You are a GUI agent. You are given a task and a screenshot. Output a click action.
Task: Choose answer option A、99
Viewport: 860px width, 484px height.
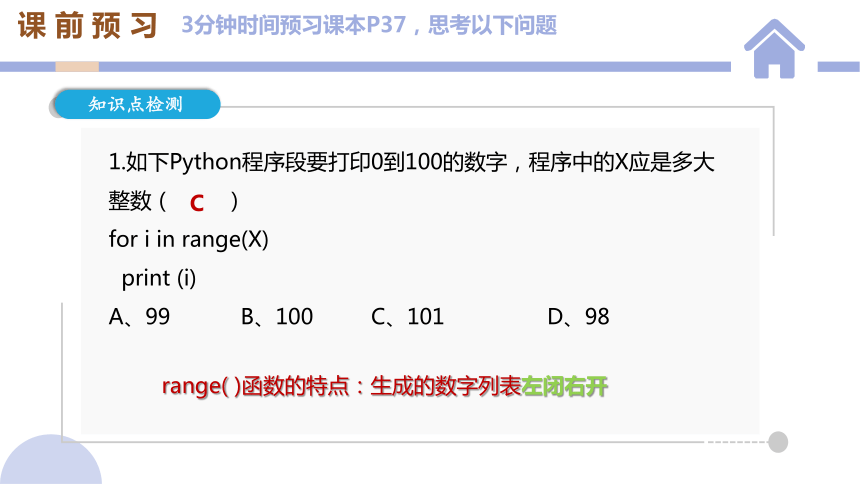139,317
